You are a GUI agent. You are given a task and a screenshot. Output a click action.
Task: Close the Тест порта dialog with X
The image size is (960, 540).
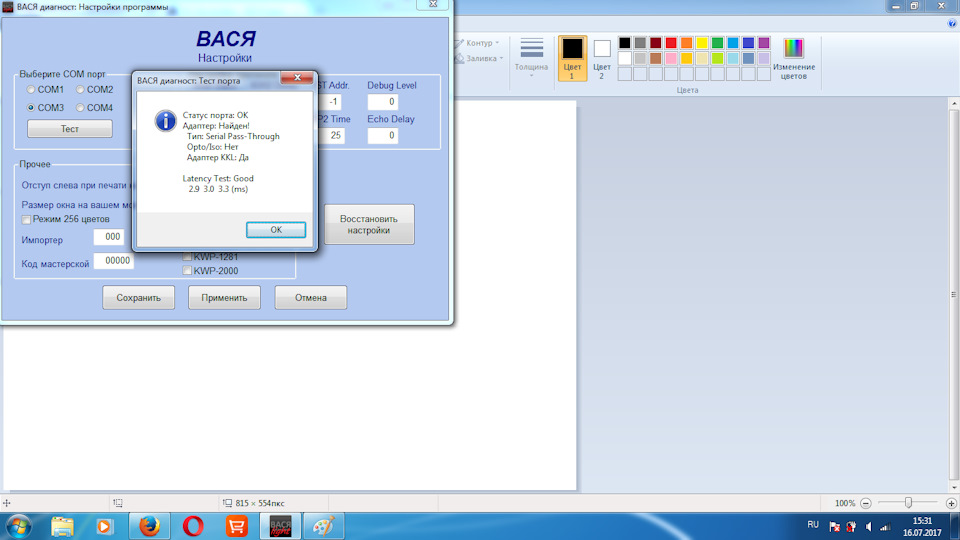pos(297,78)
